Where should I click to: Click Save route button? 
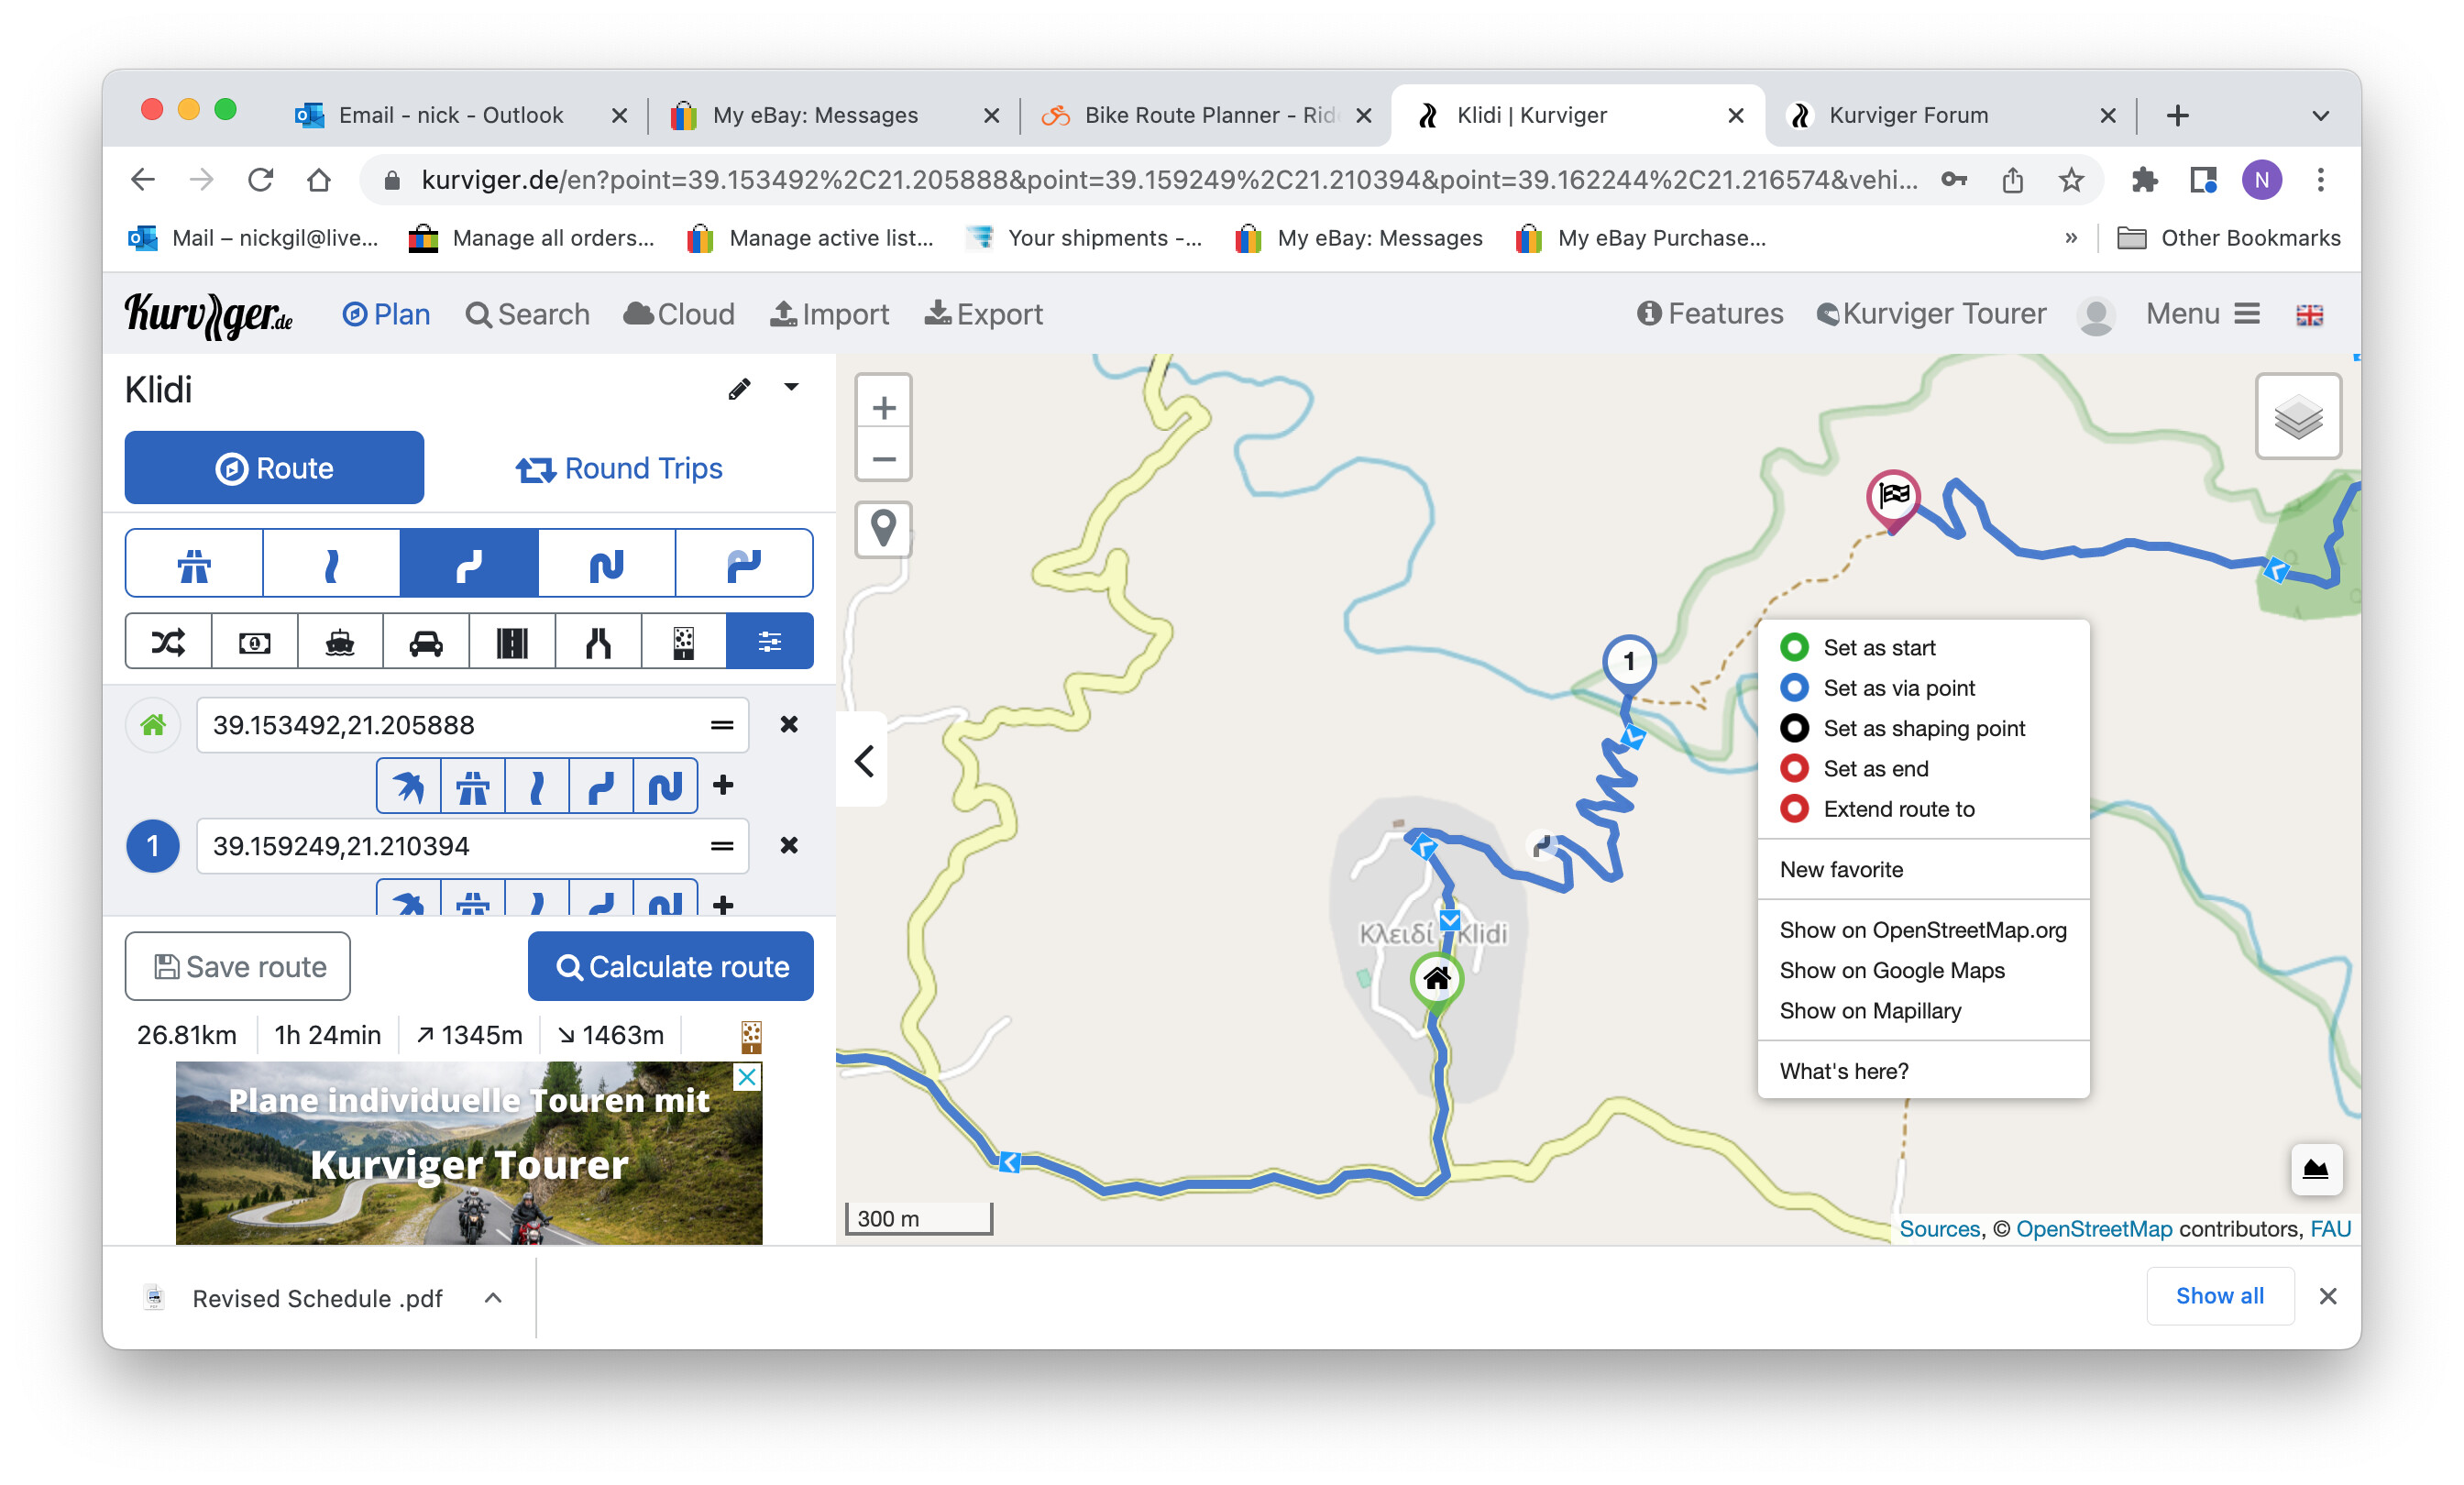238,966
